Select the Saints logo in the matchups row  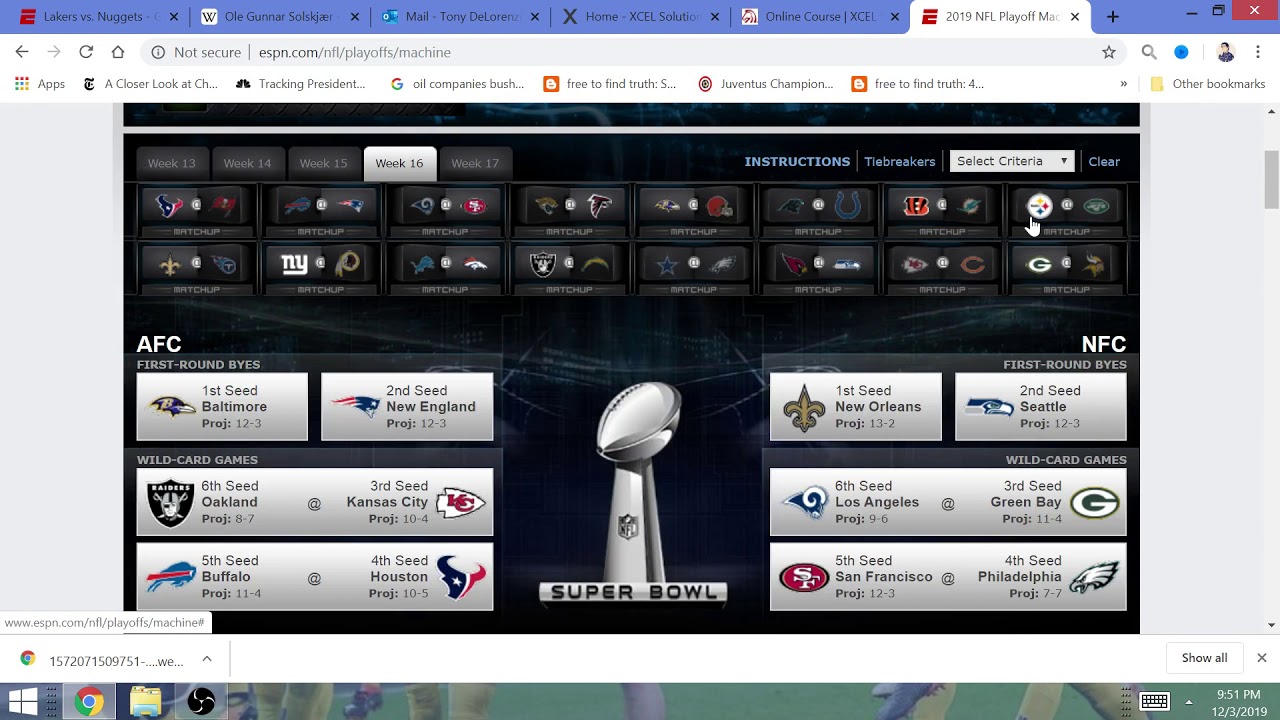(170, 264)
